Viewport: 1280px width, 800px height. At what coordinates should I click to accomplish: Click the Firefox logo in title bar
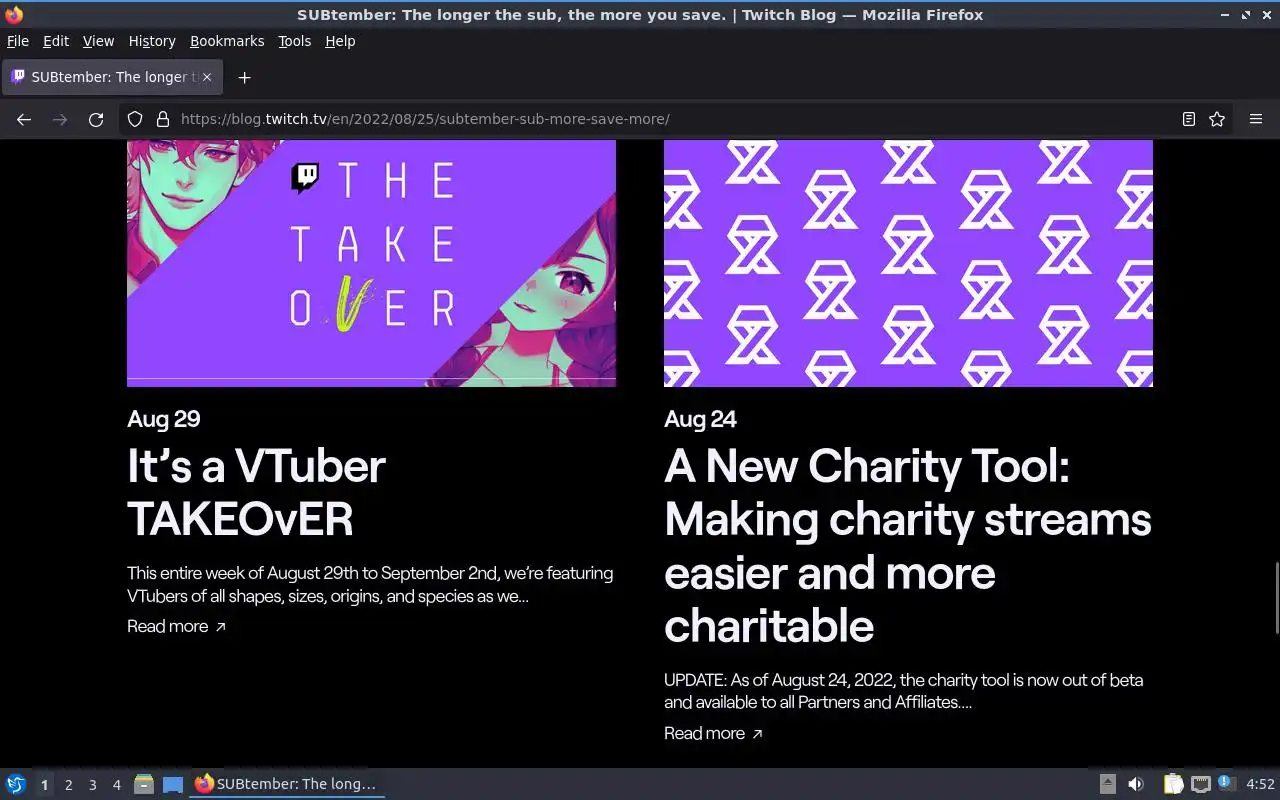click(x=14, y=15)
